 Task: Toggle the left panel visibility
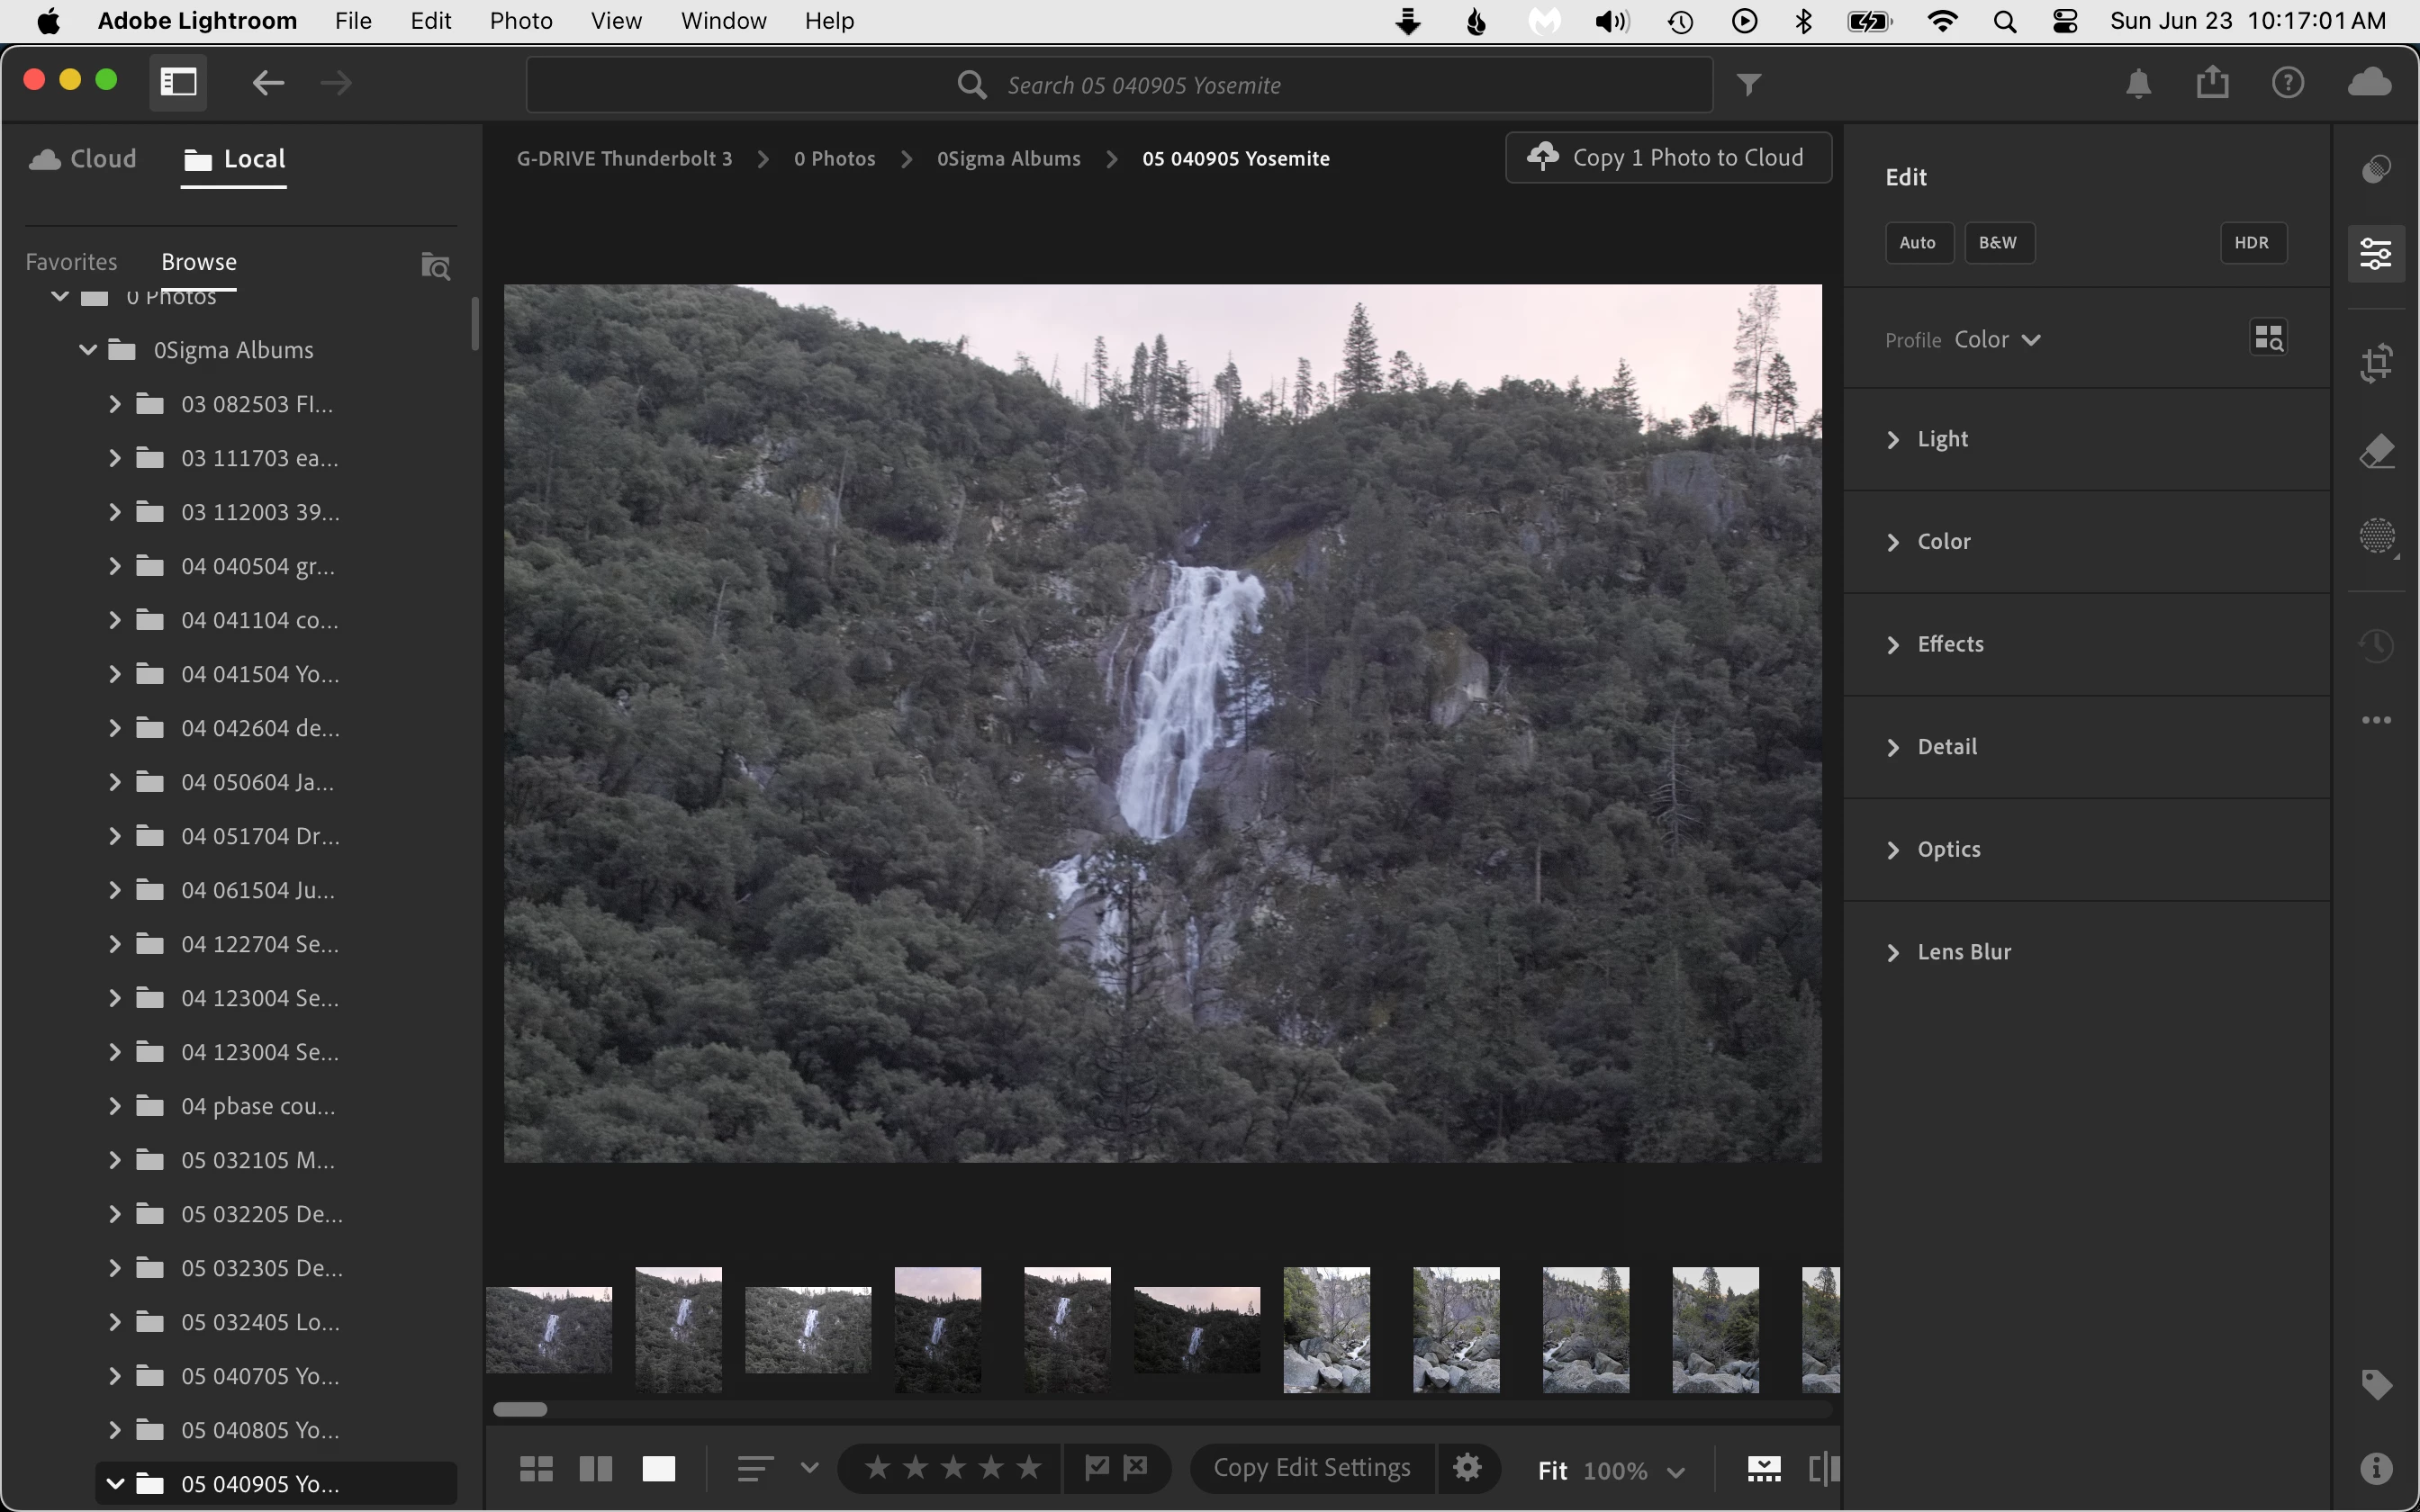pos(178,82)
